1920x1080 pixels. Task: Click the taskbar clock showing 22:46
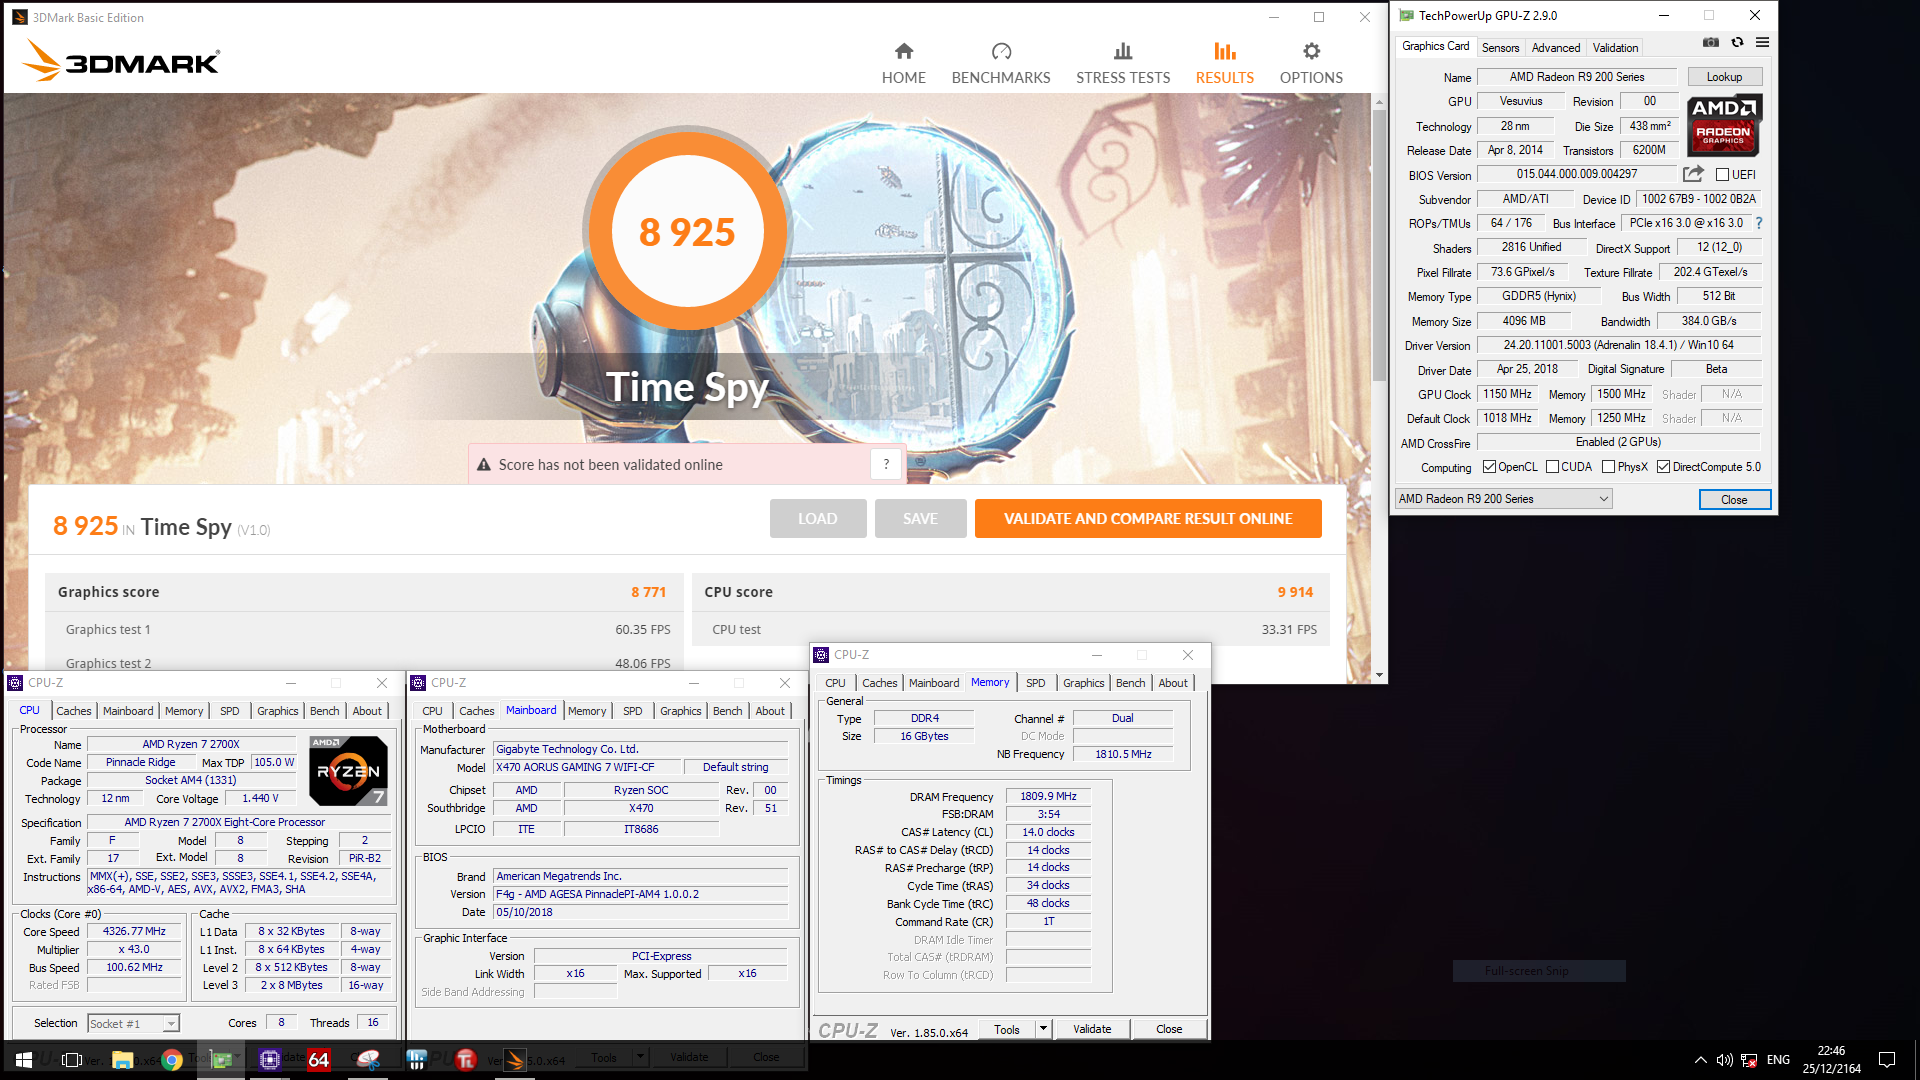pos(1831,1060)
